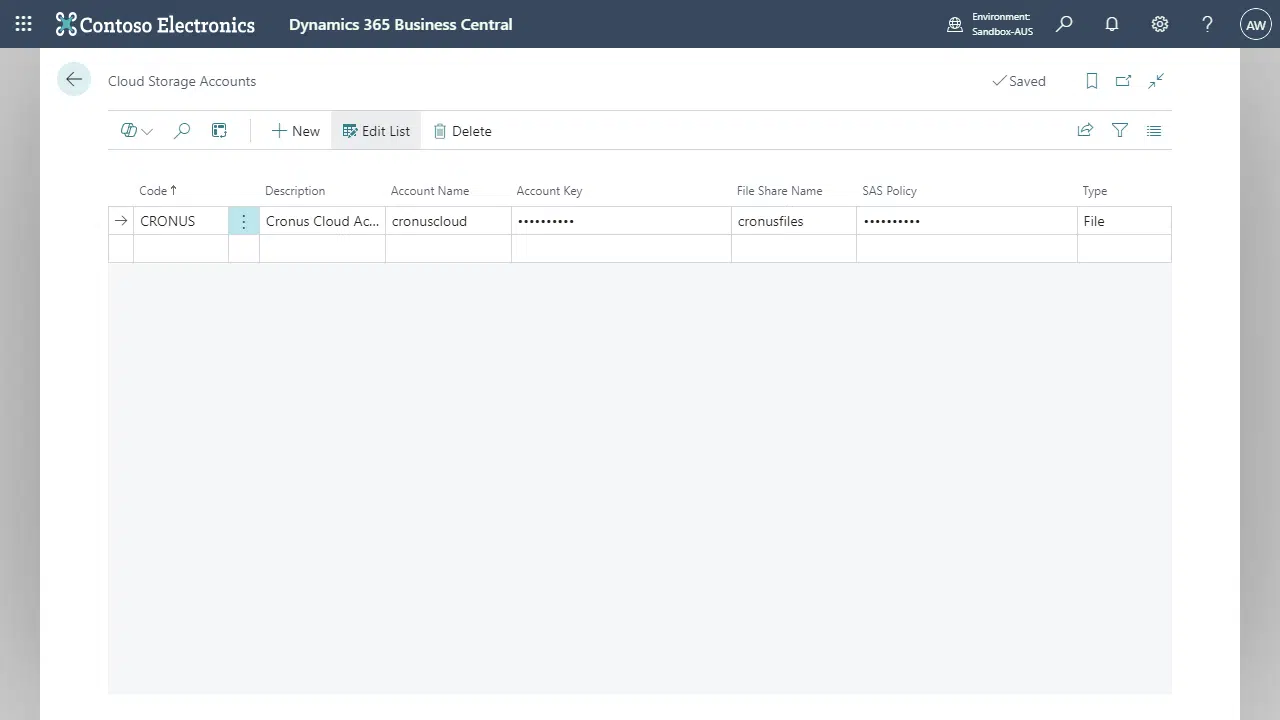Click the Cloud Storage Accounts page title

182,81
